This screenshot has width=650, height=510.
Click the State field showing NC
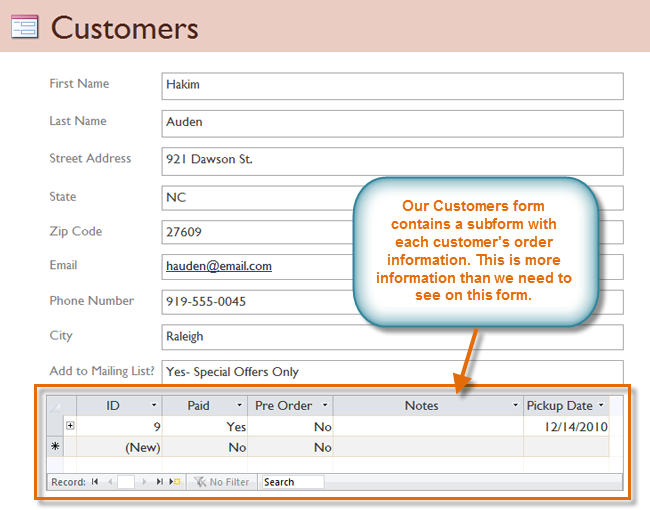[257, 198]
